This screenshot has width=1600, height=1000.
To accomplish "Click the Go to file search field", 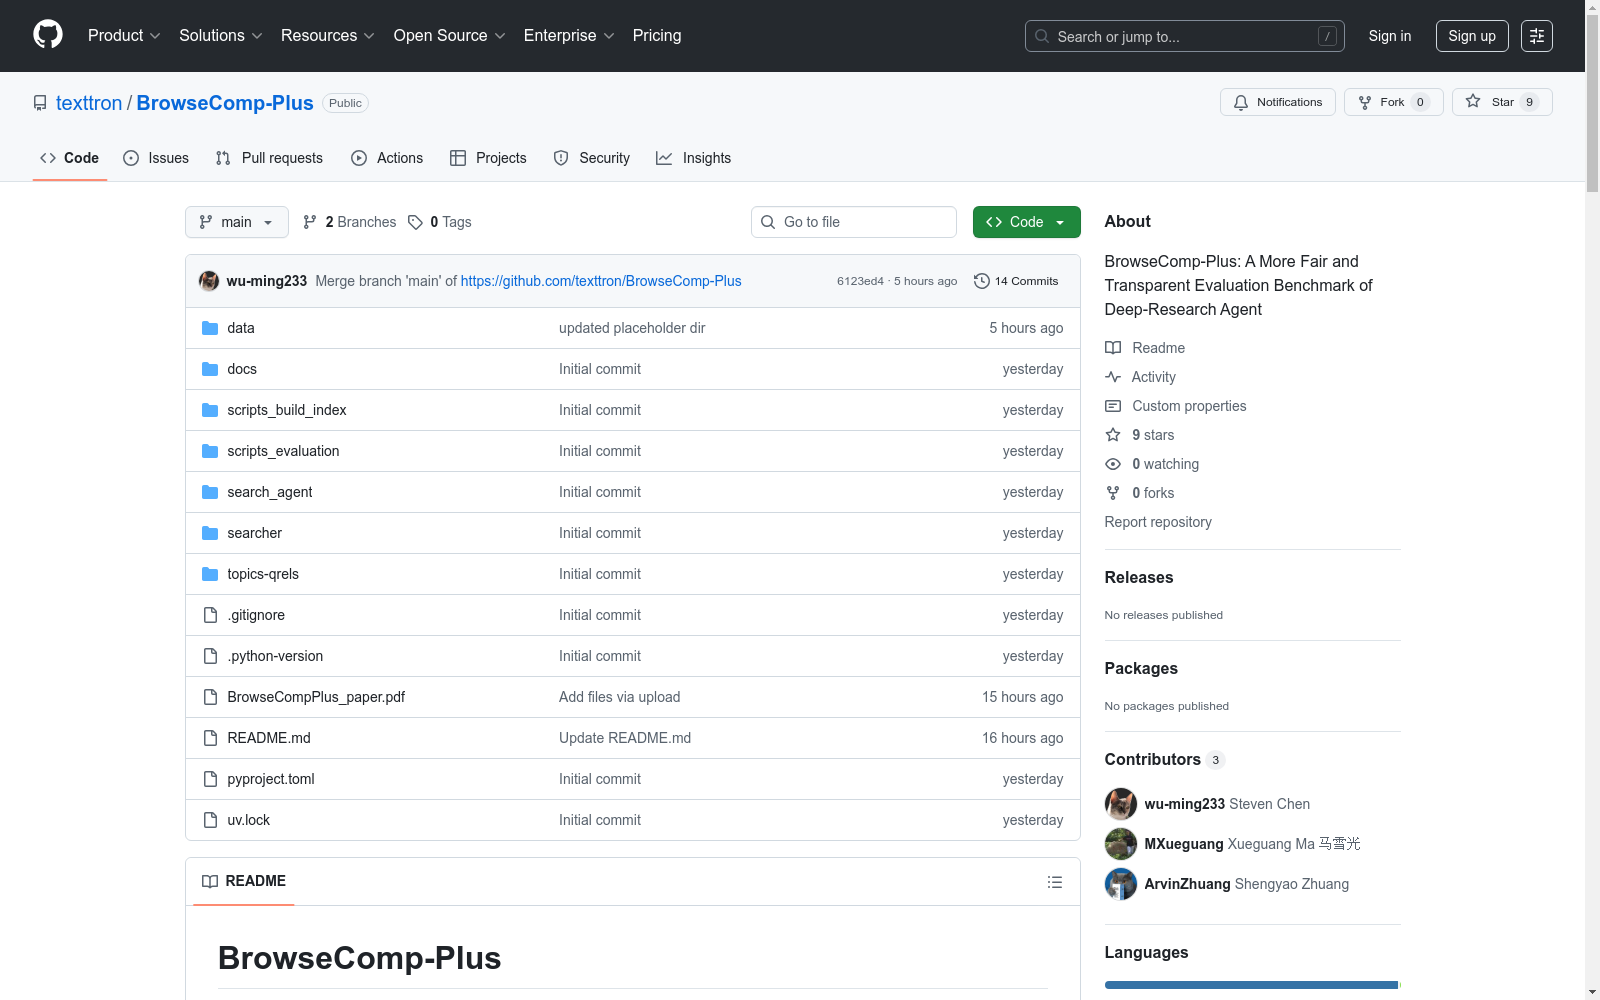I will (x=854, y=222).
